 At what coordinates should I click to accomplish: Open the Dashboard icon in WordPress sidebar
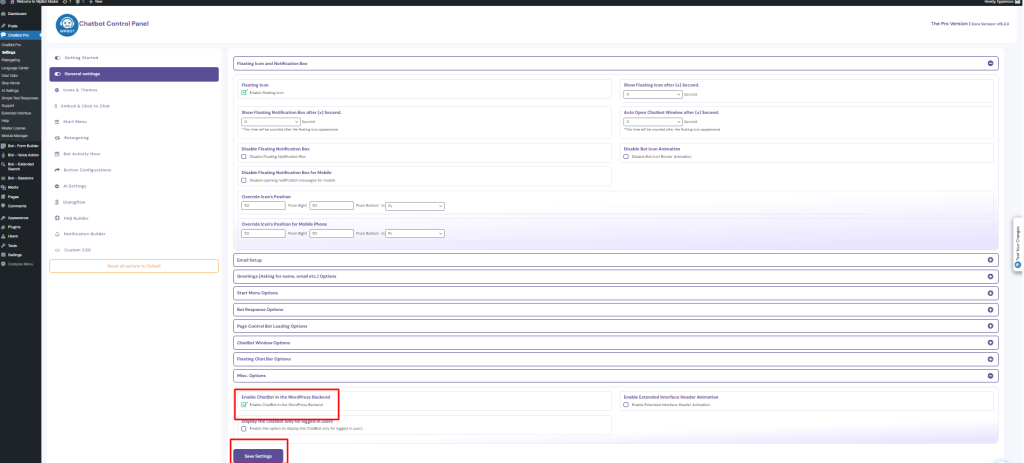pyautogui.click(x=4, y=12)
